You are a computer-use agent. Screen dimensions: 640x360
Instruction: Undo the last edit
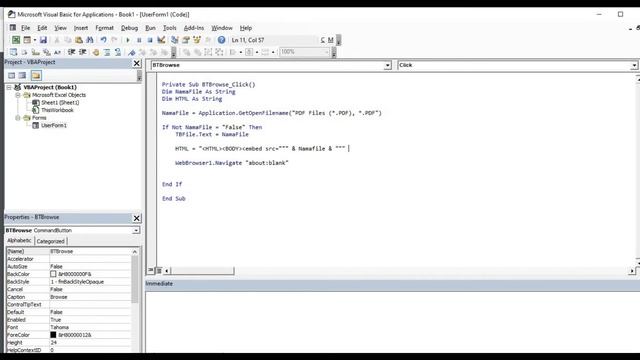(104, 40)
